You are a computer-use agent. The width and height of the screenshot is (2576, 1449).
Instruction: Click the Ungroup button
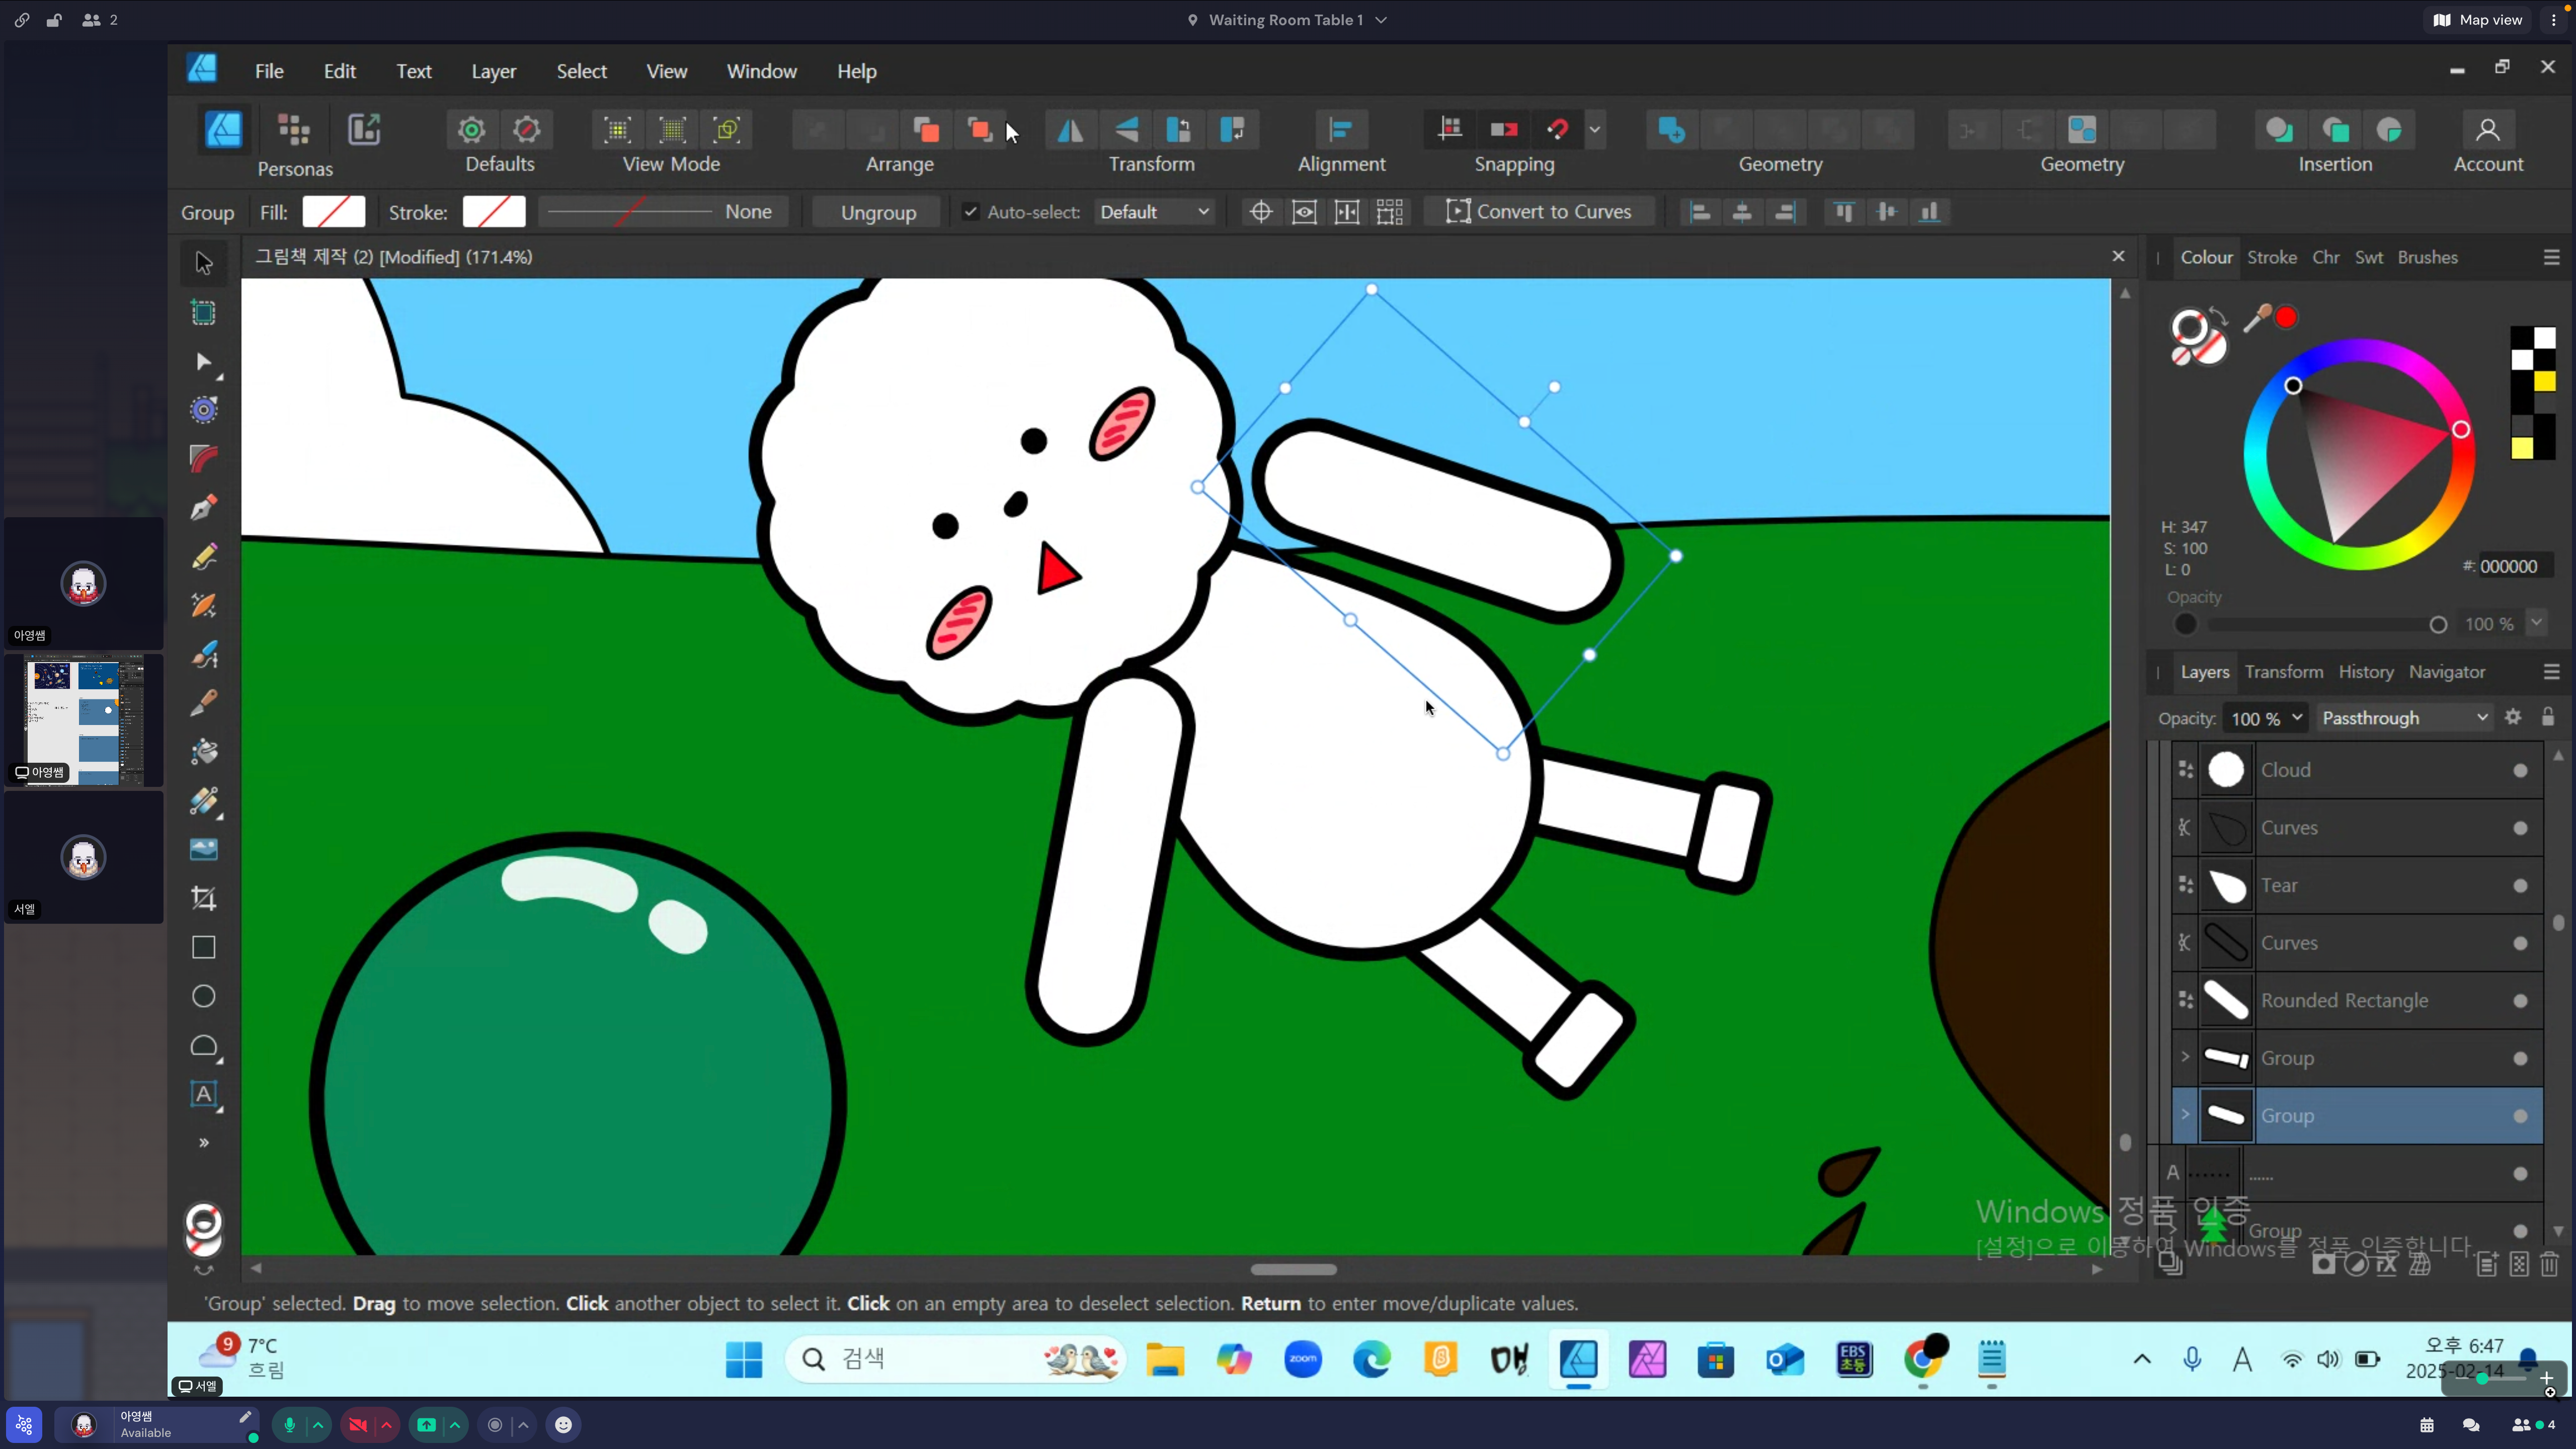(x=877, y=212)
